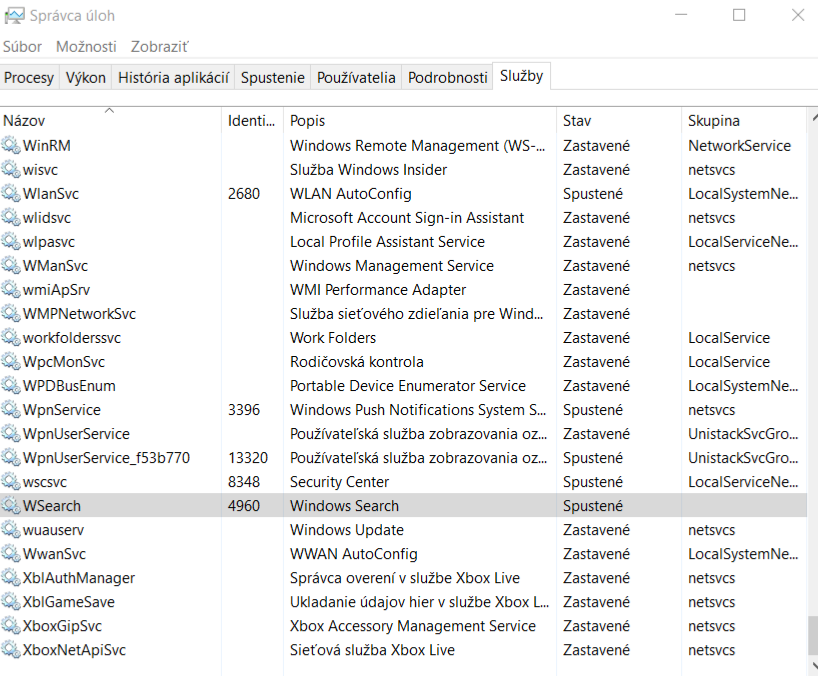The image size is (818, 676).
Task: Open the Podrobnosti tab
Action: 448,78
